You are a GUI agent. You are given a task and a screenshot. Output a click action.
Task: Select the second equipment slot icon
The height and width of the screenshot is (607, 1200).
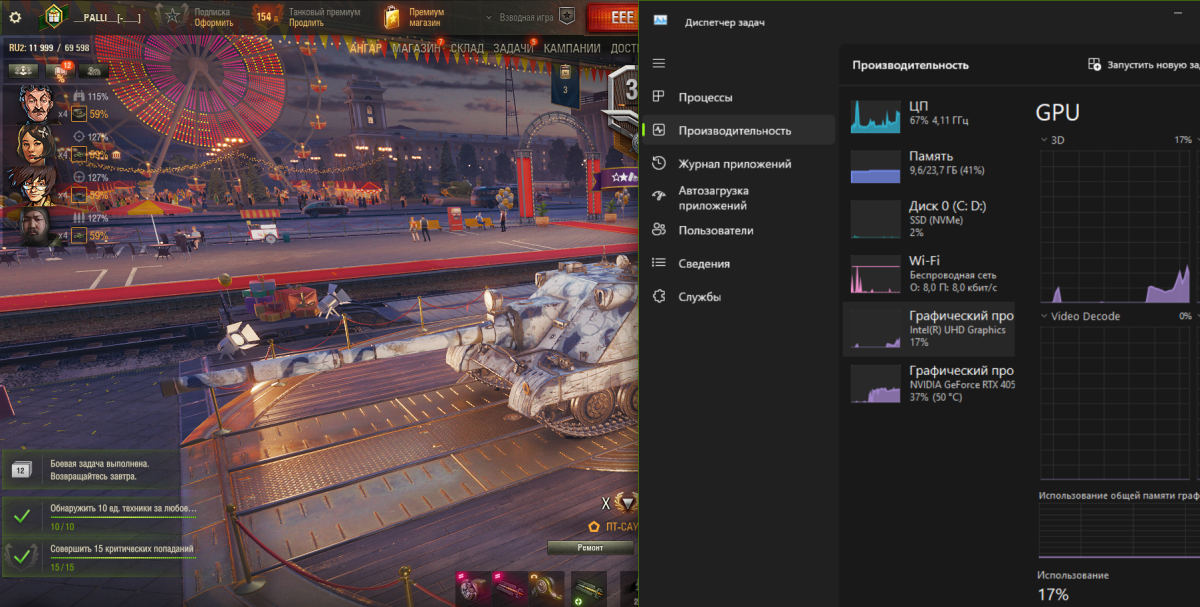click(x=509, y=588)
